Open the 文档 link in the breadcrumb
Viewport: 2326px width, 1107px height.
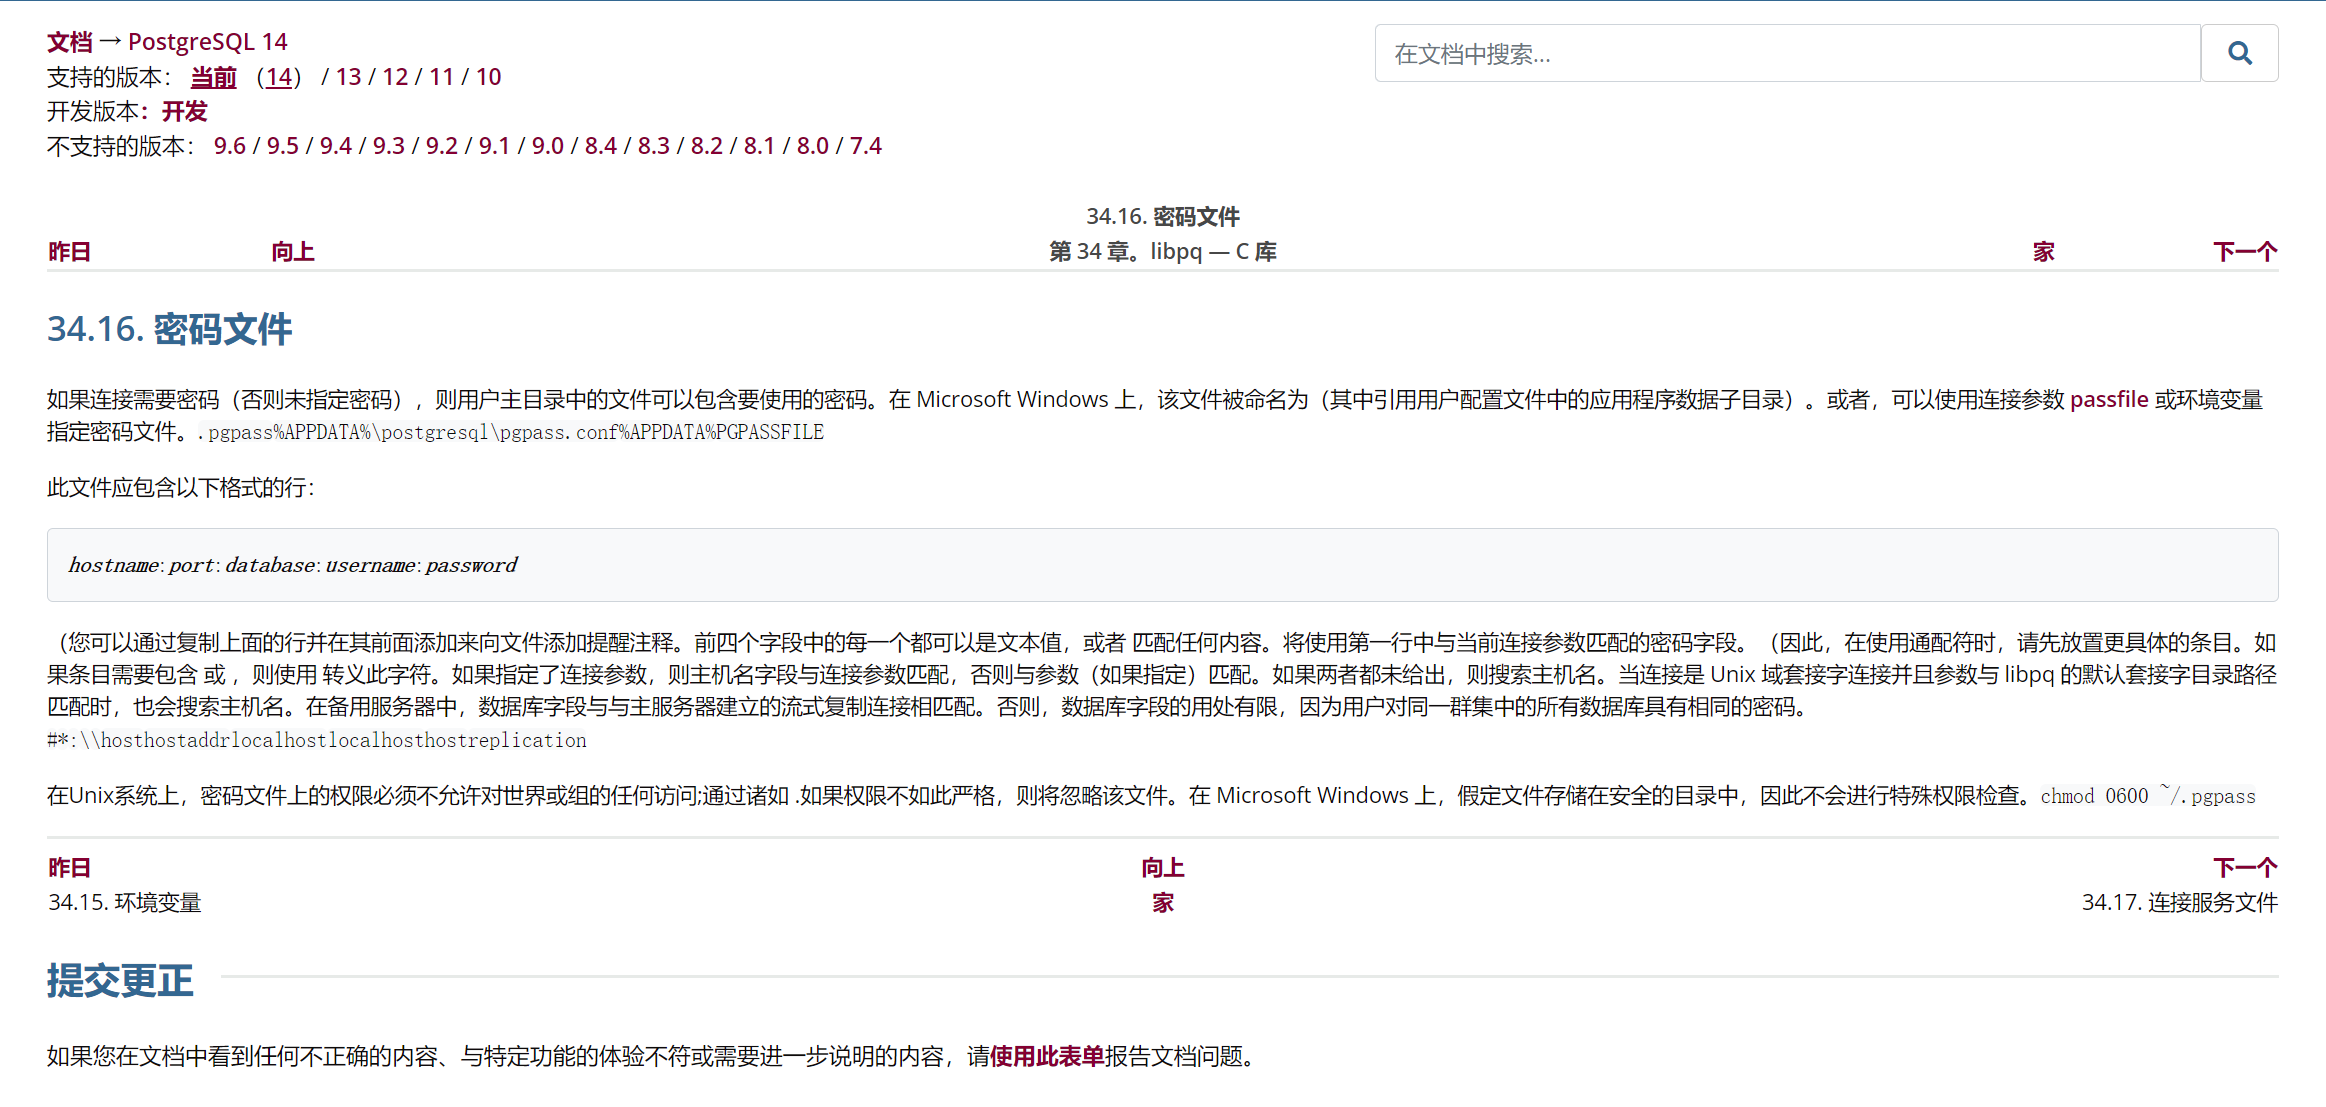tap(69, 42)
